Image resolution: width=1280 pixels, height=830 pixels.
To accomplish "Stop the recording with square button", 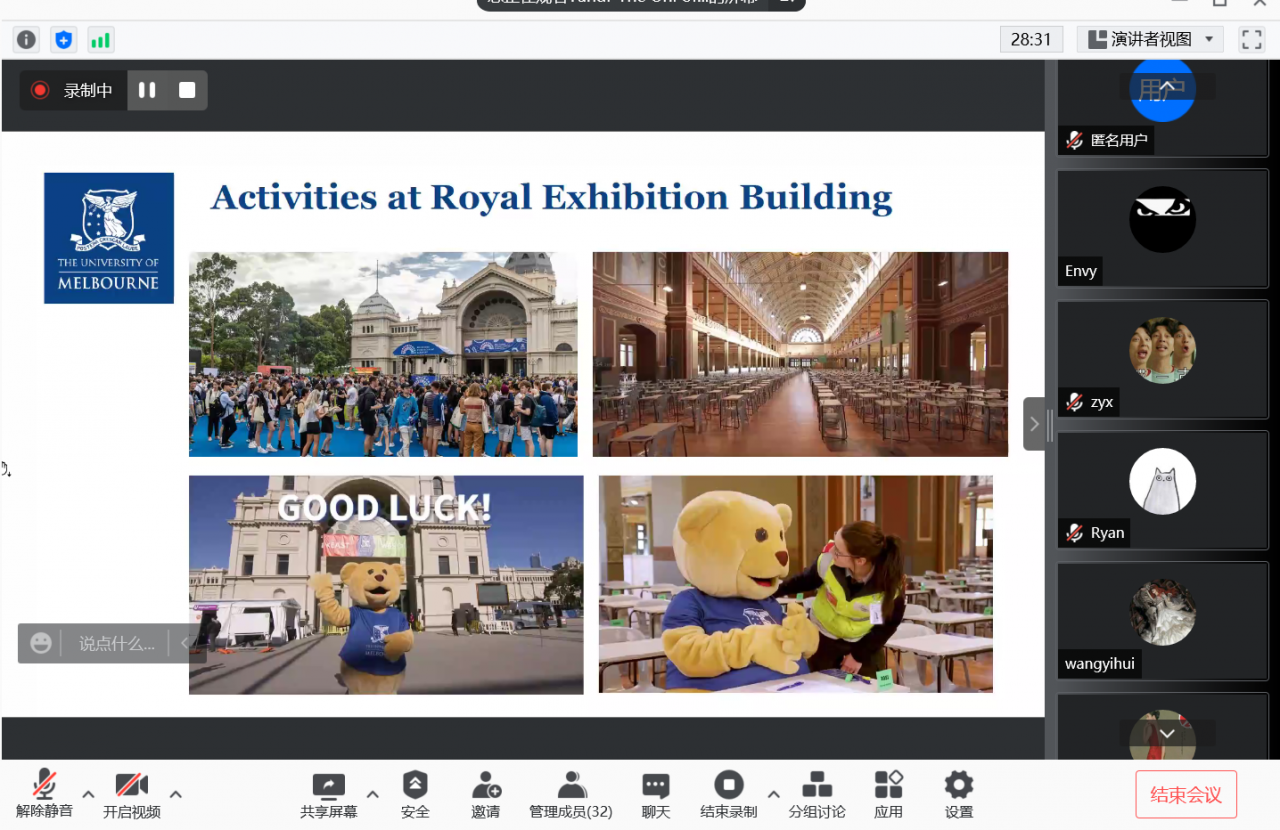I will pyautogui.click(x=187, y=90).
